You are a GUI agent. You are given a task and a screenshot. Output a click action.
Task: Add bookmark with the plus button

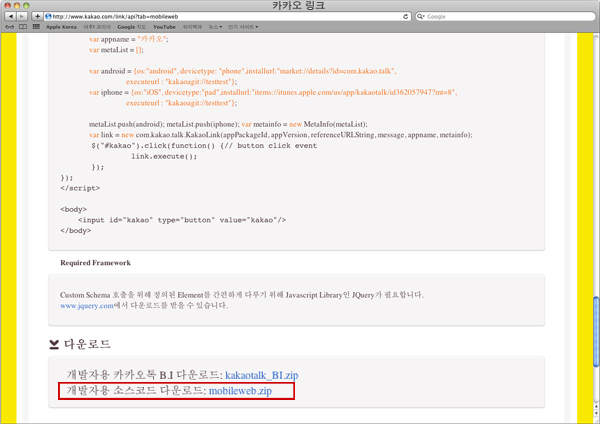37,16
